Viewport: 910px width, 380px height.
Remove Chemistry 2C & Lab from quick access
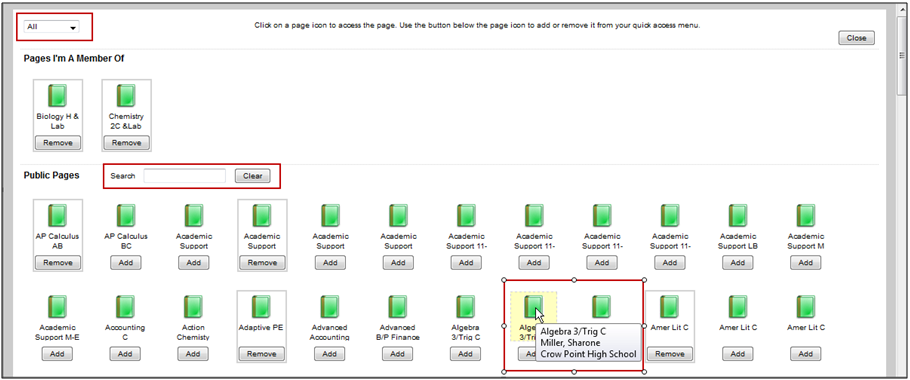127,143
